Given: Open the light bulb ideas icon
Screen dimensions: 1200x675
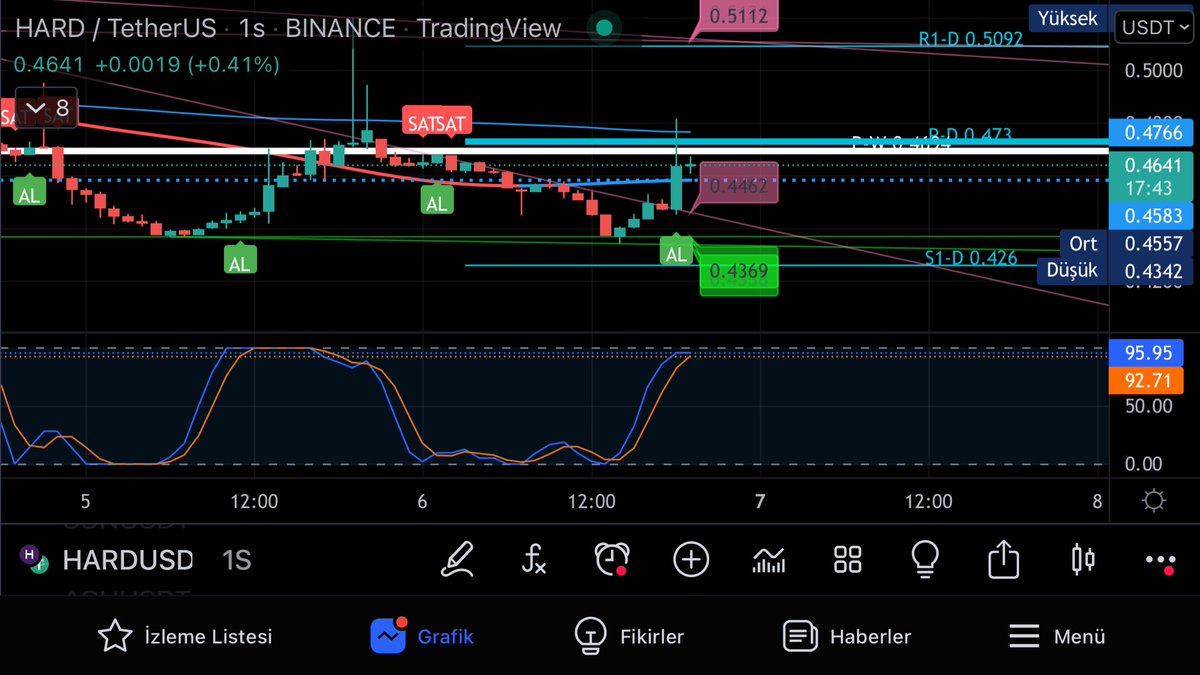Looking at the screenshot, I should (x=925, y=559).
